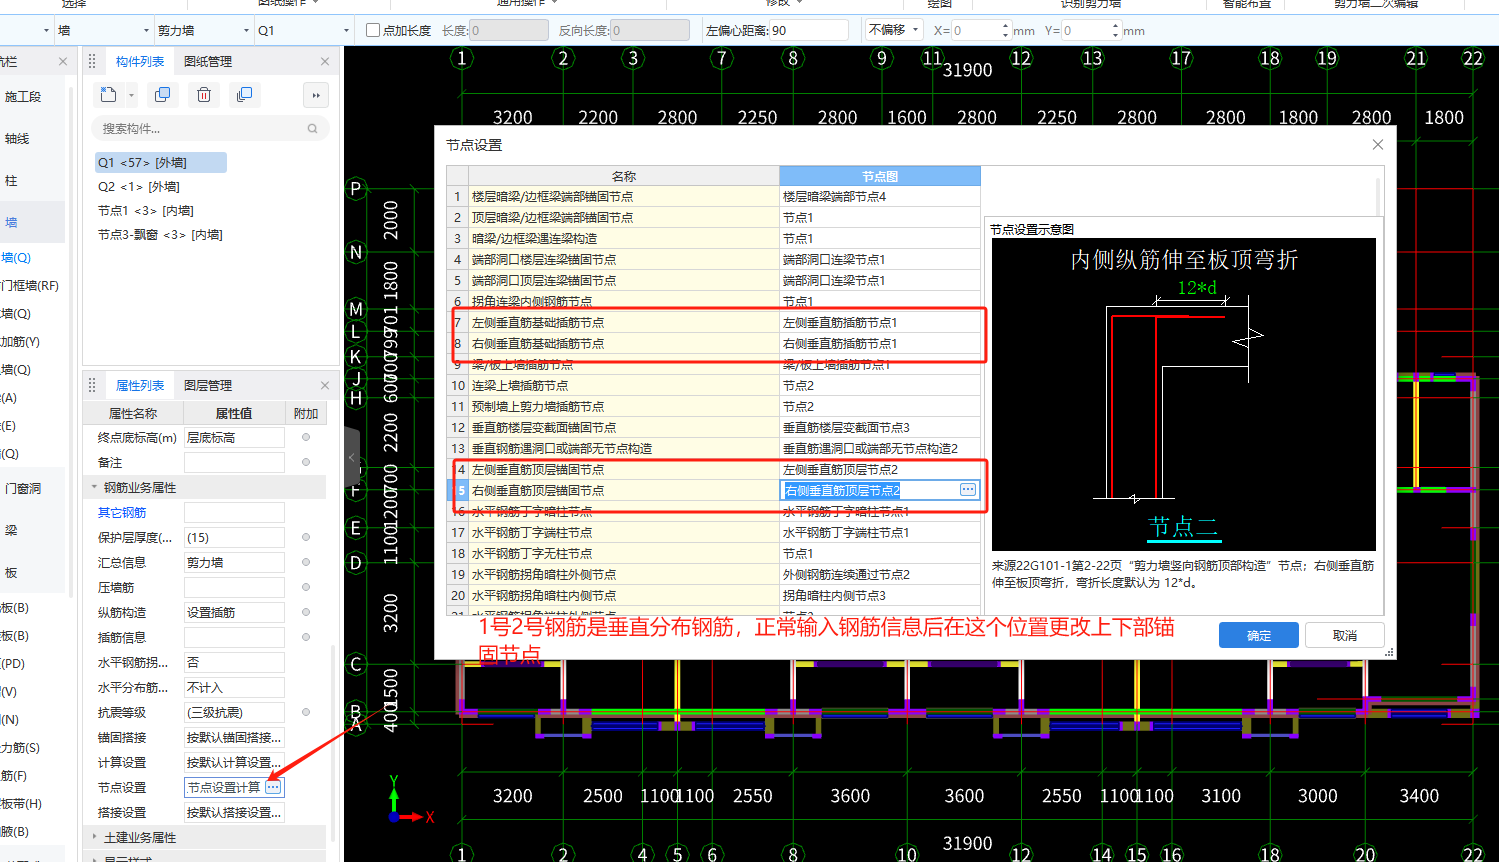
Task: Select row 水平钢筋丁字端柱节点
Action: [x=714, y=532]
